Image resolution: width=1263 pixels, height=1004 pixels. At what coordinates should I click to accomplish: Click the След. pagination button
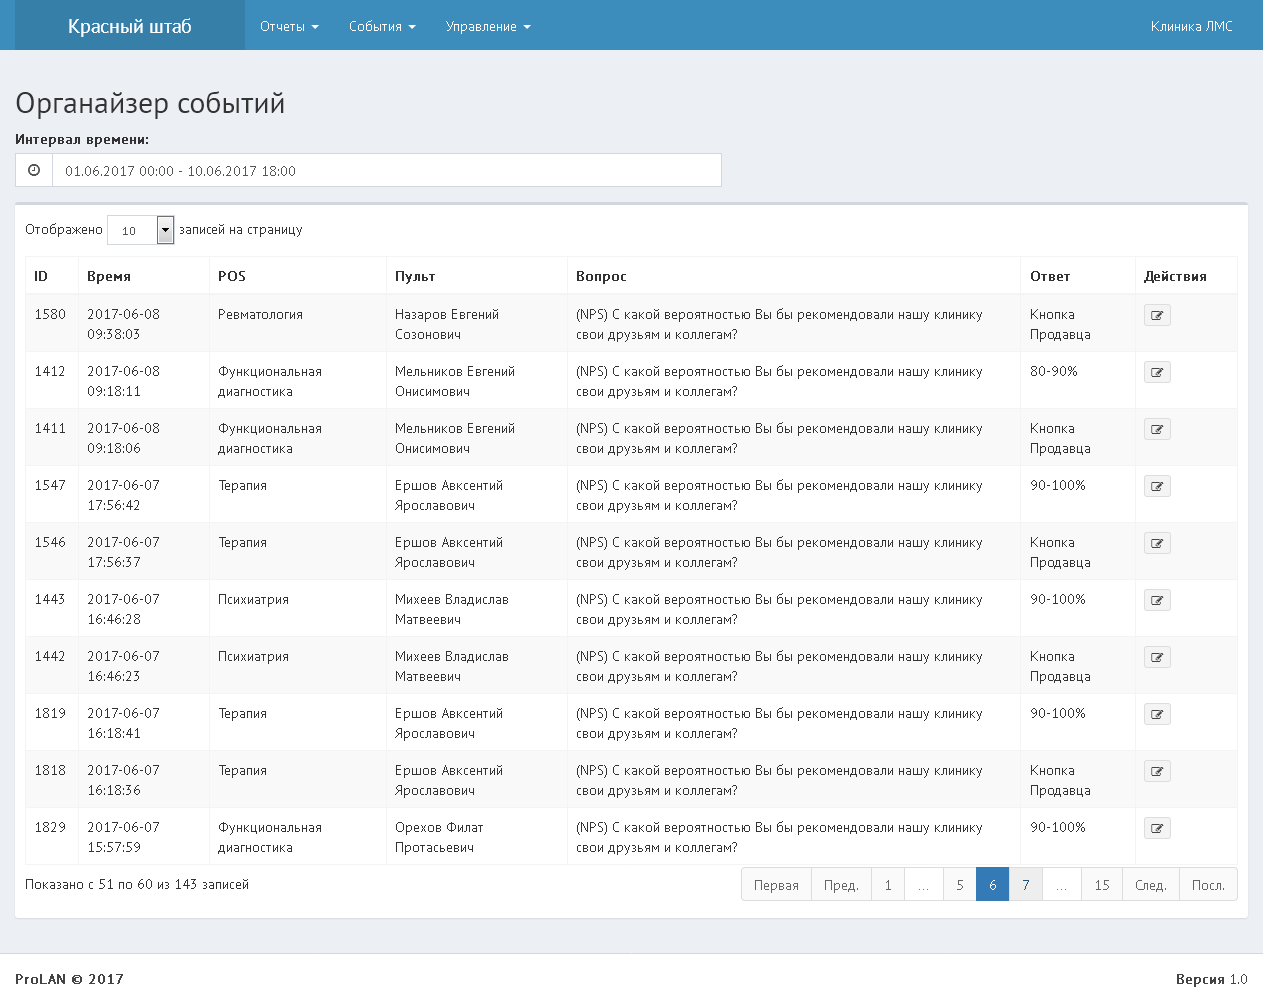(1150, 885)
